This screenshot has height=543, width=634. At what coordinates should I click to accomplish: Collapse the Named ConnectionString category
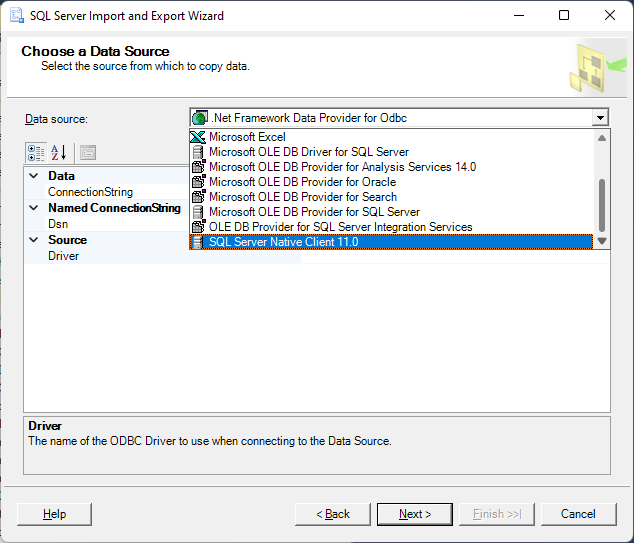click(34, 208)
